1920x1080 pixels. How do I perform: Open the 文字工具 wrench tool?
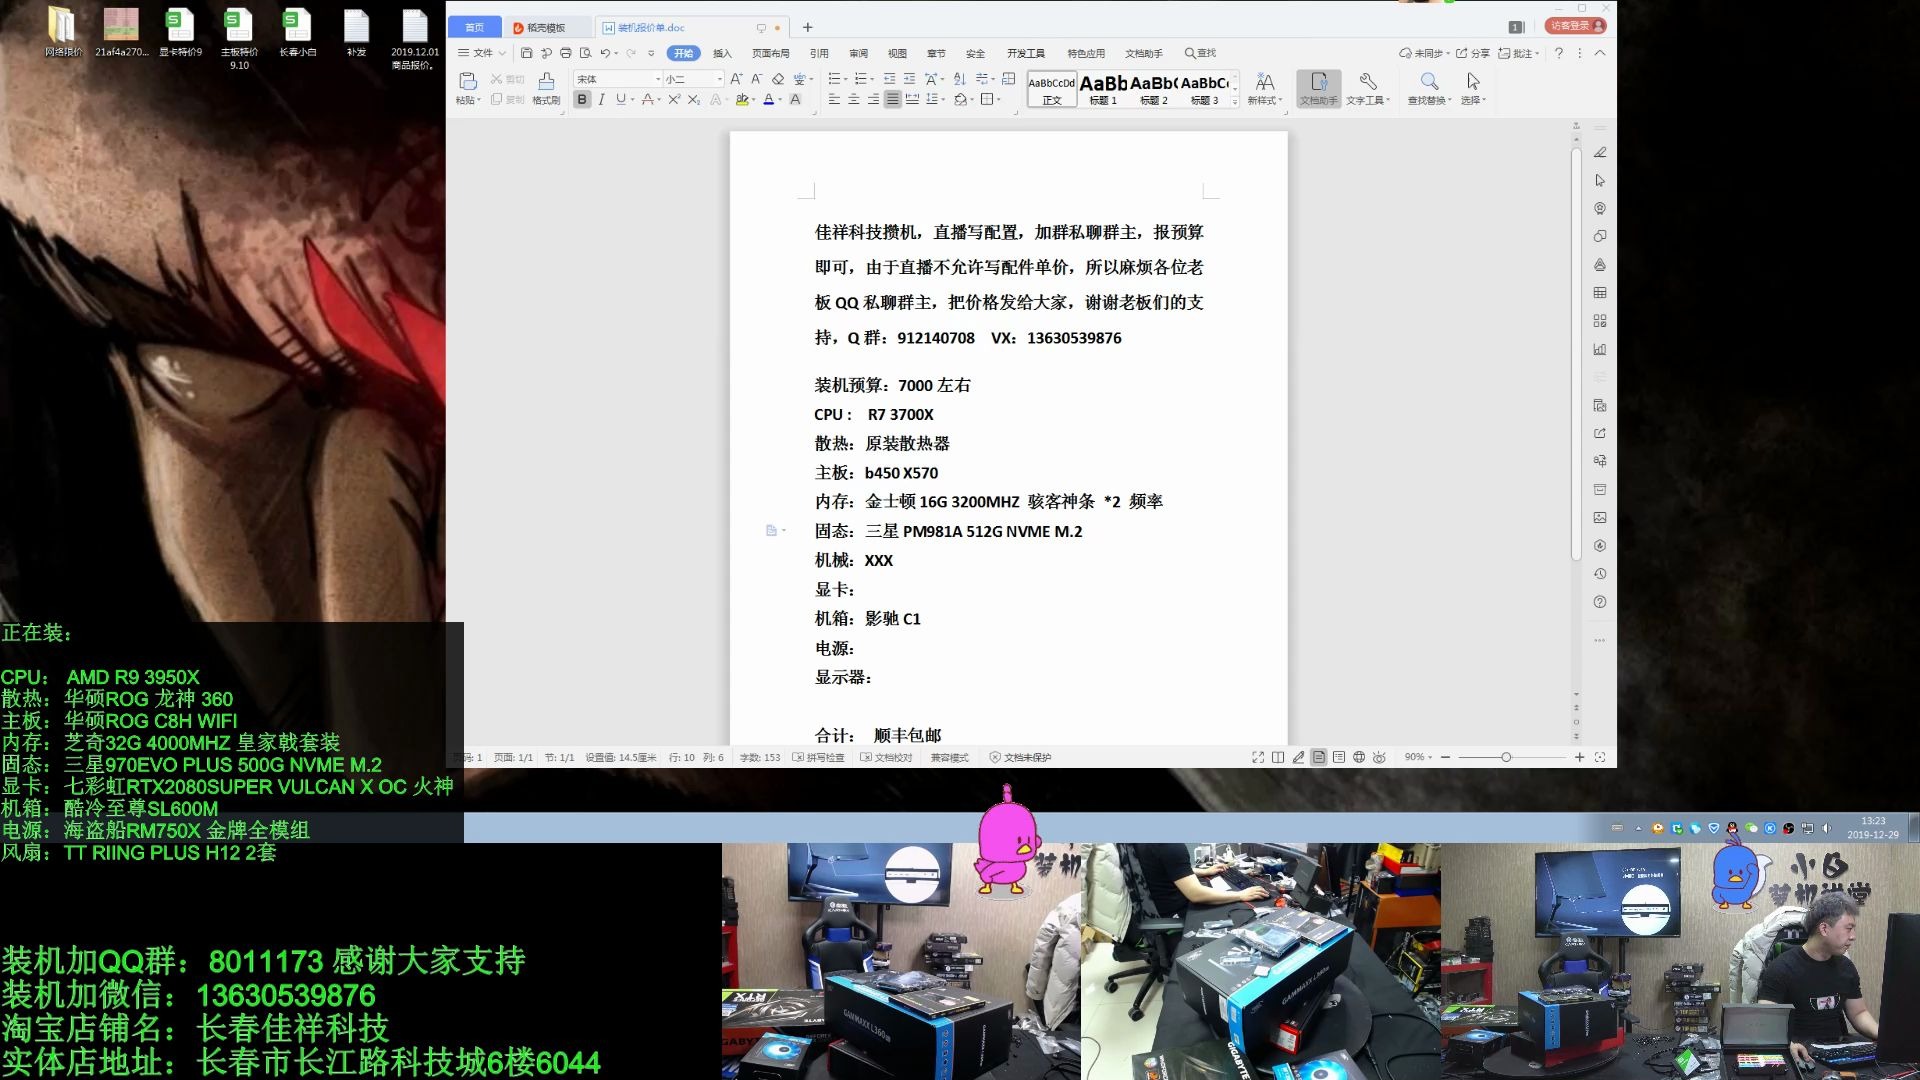[x=1367, y=88]
